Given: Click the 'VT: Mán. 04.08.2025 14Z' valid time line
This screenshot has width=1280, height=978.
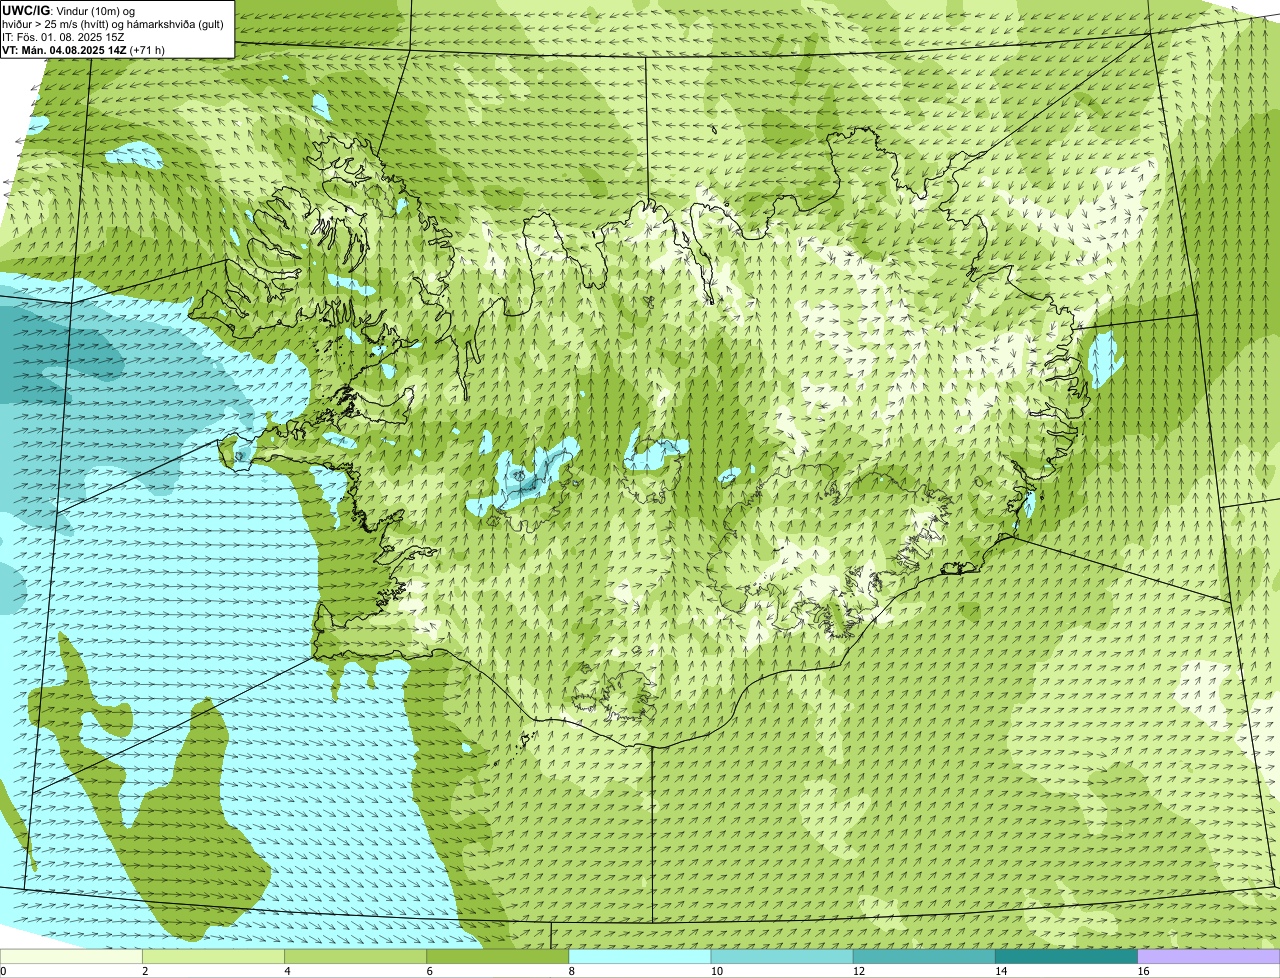Looking at the screenshot, I should pyautogui.click(x=83, y=50).
